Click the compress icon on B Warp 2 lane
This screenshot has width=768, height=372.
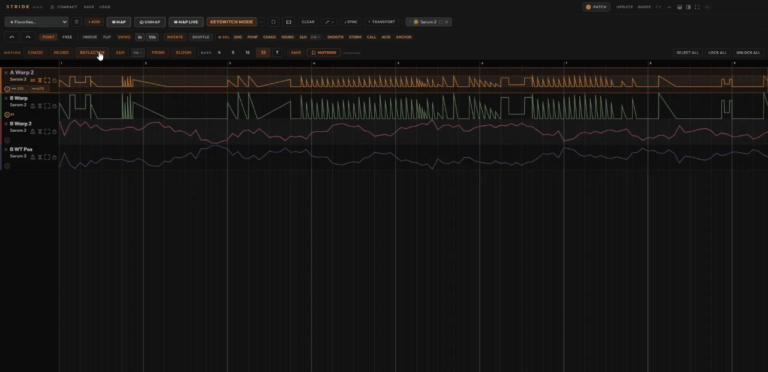pos(40,131)
